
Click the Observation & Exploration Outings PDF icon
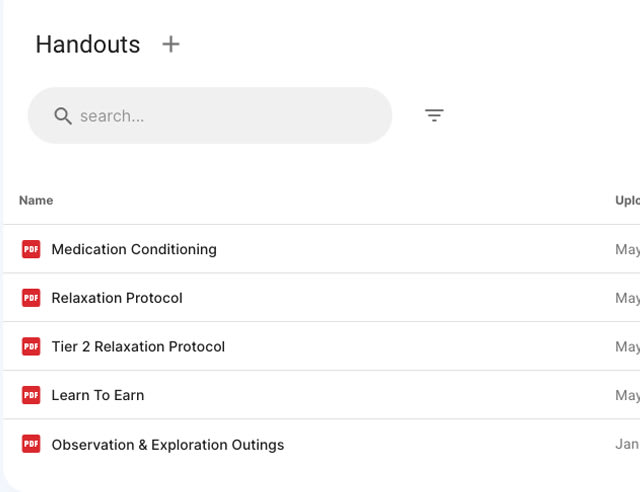click(31, 444)
